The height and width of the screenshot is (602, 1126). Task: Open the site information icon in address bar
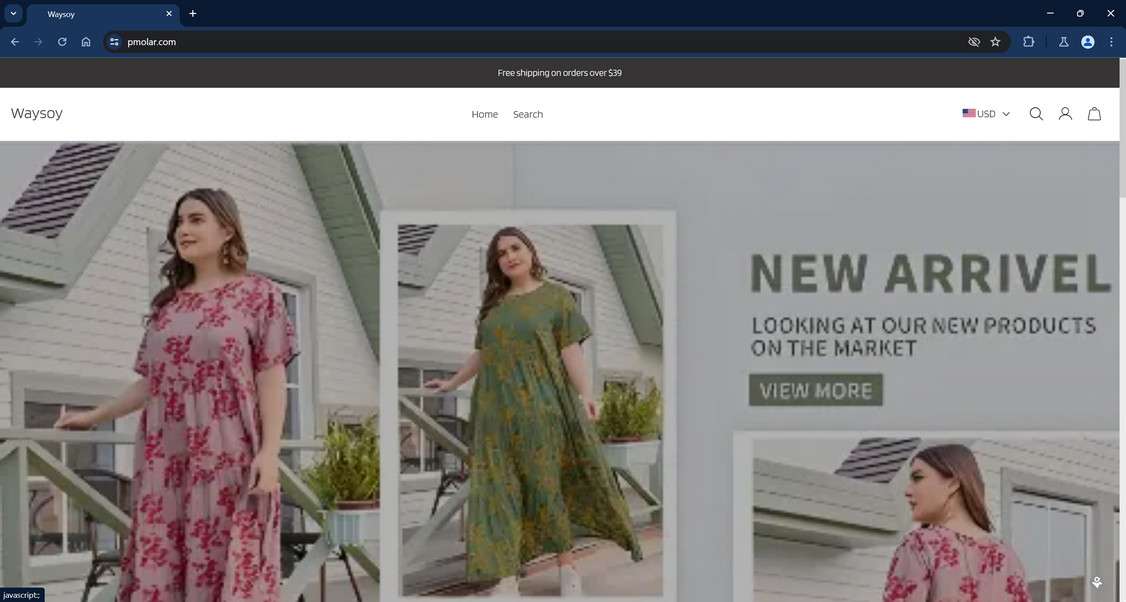click(x=114, y=42)
